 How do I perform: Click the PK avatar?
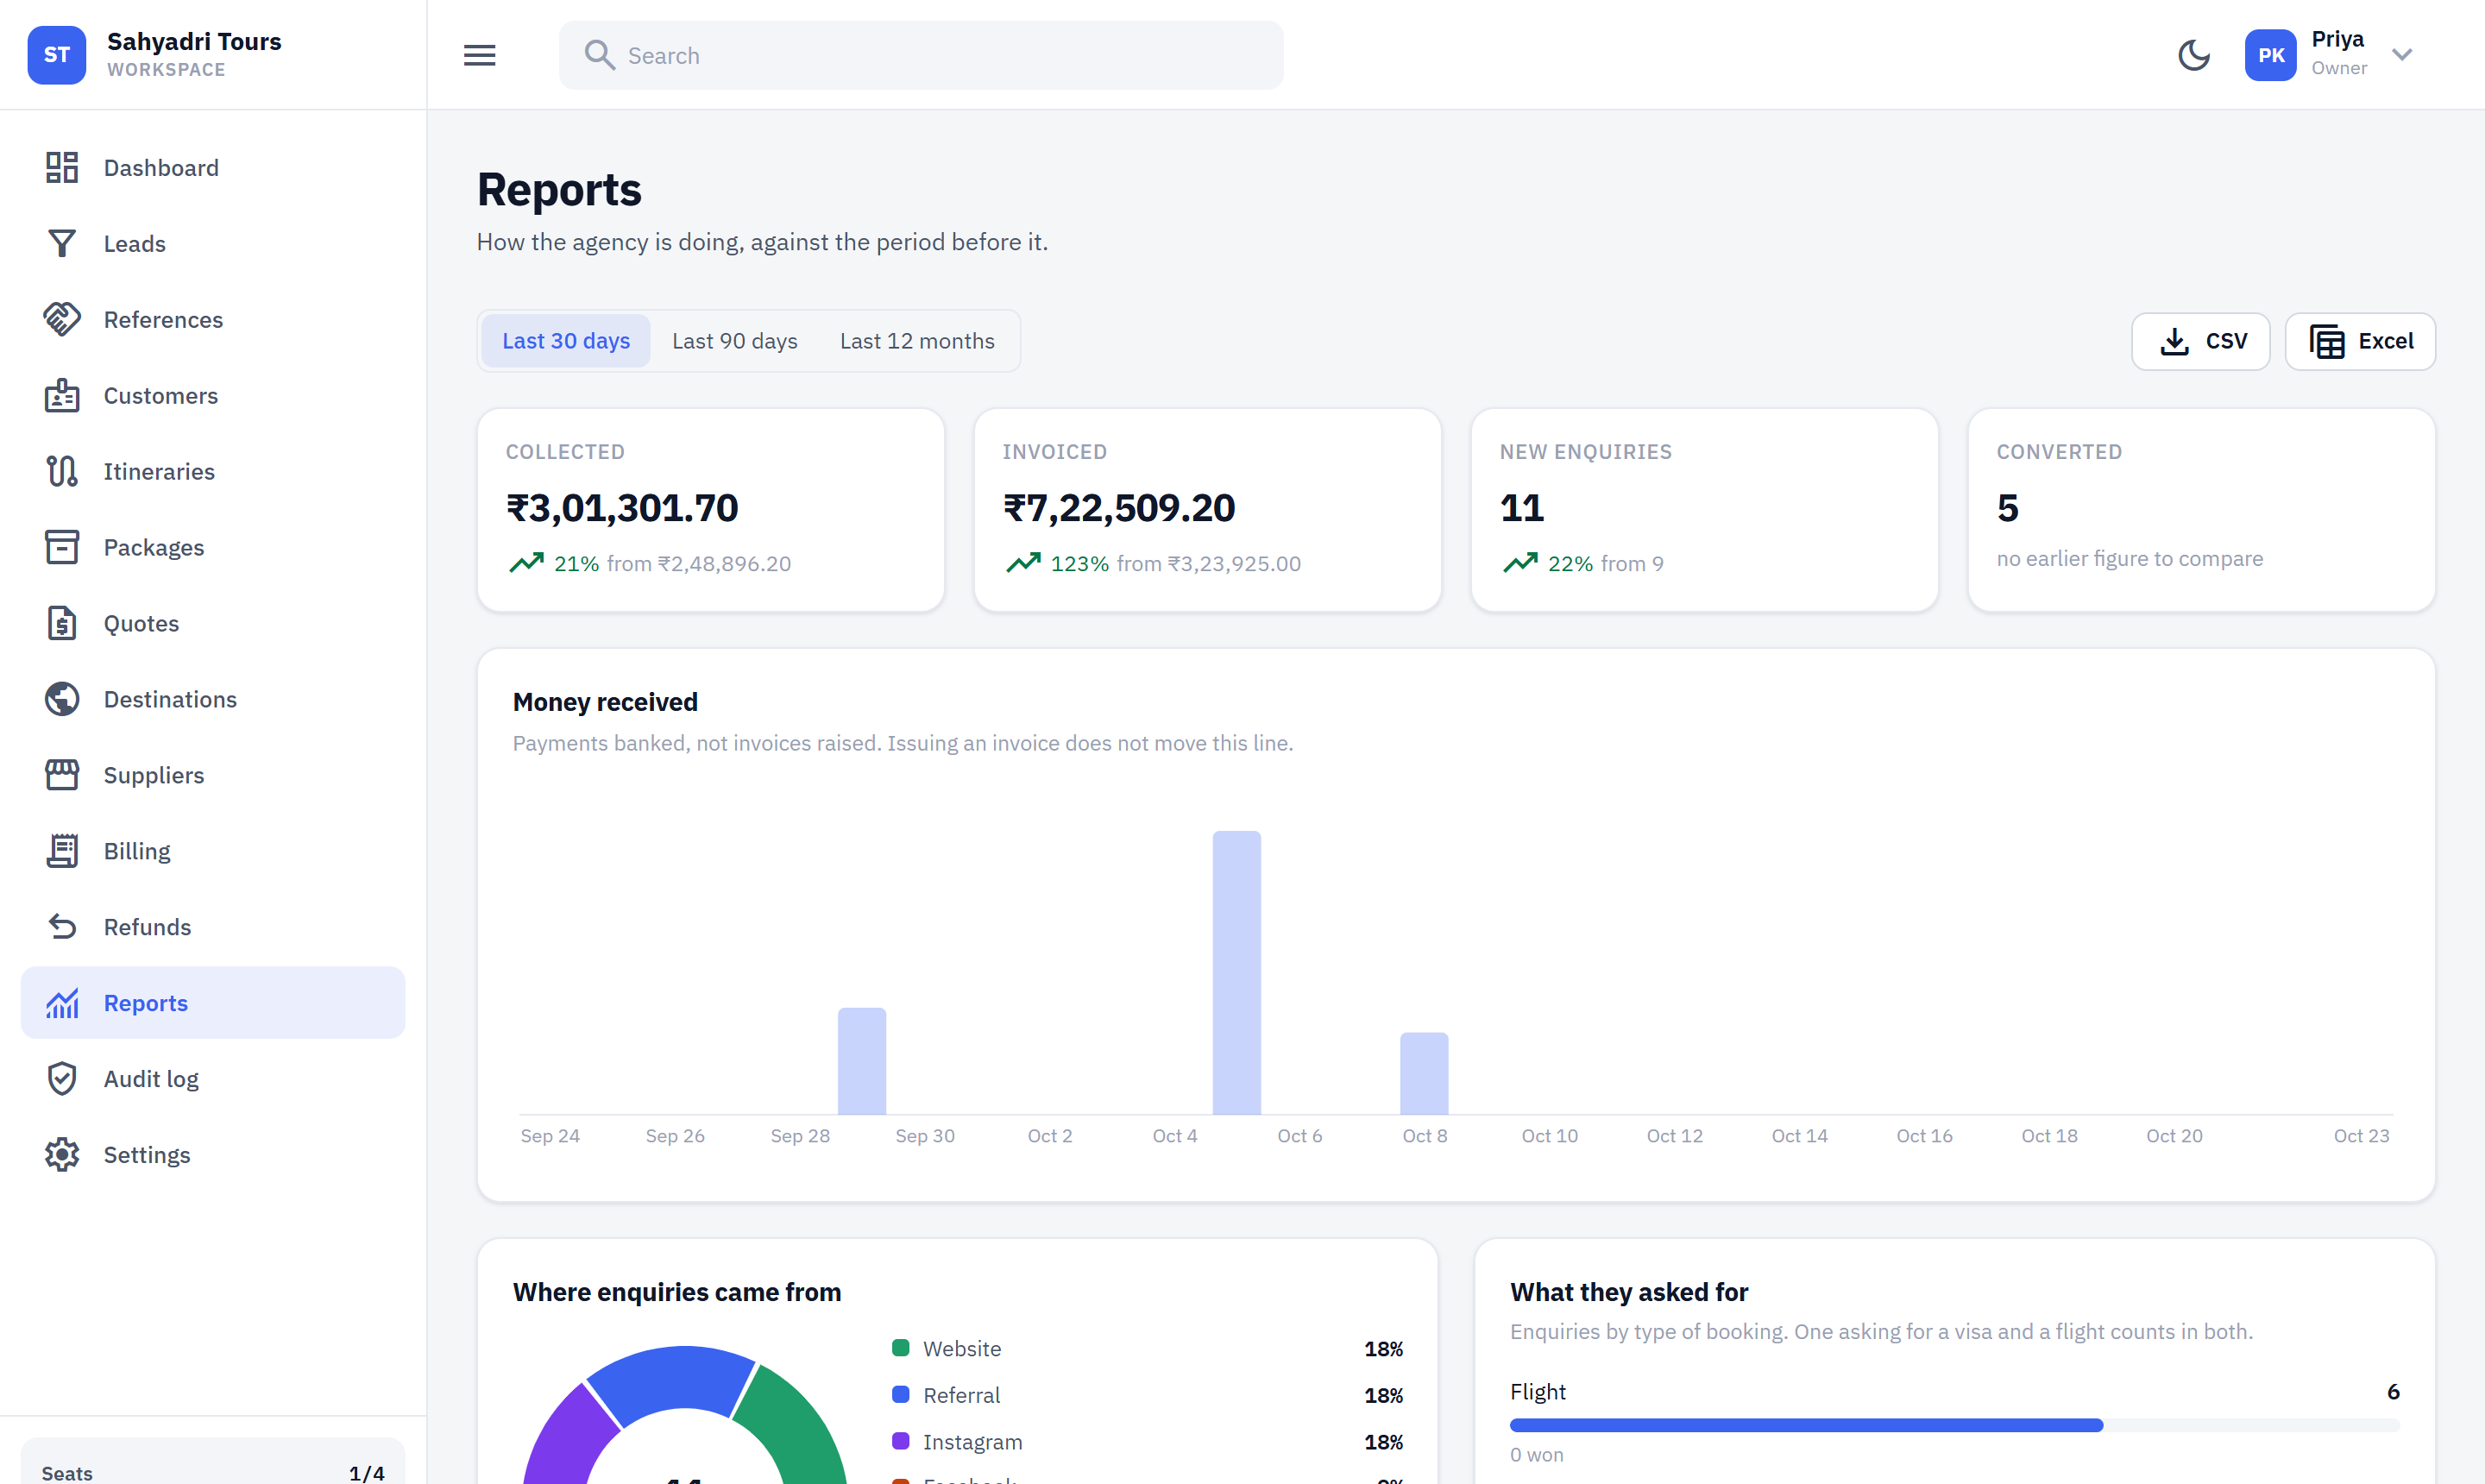tap(2271, 55)
